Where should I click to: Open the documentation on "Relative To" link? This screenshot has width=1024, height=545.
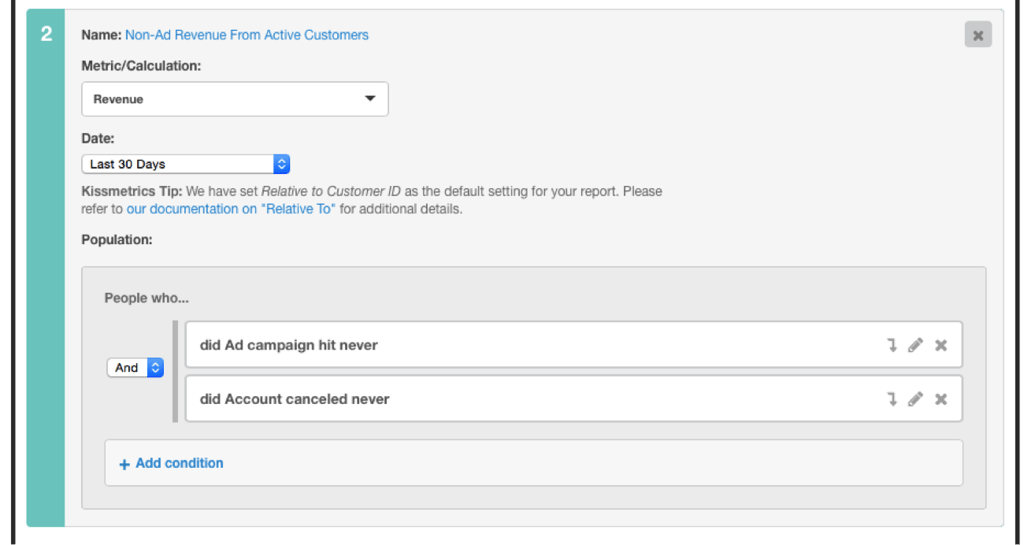coord(231,210)
